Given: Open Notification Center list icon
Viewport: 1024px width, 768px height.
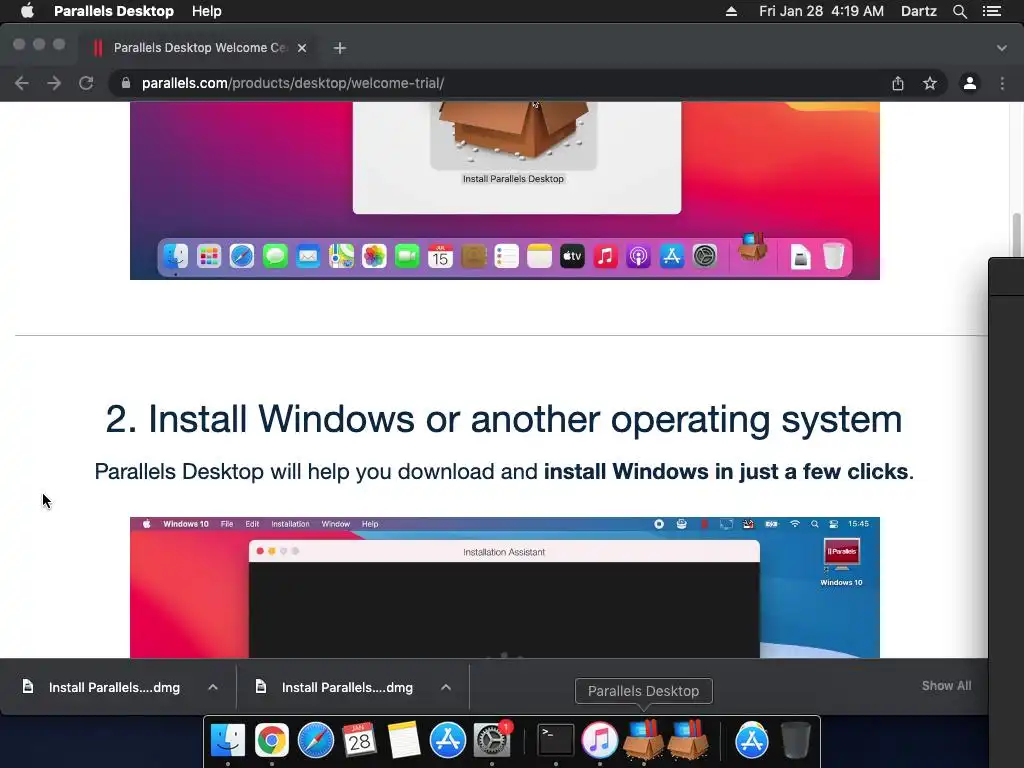Looking at the screenshot, I should pos(991,11).
